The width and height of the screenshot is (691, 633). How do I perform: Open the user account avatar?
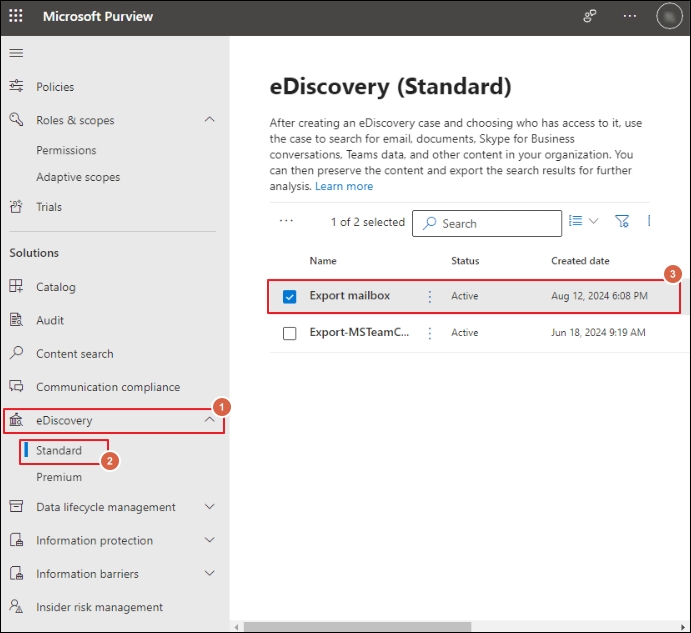669,16
